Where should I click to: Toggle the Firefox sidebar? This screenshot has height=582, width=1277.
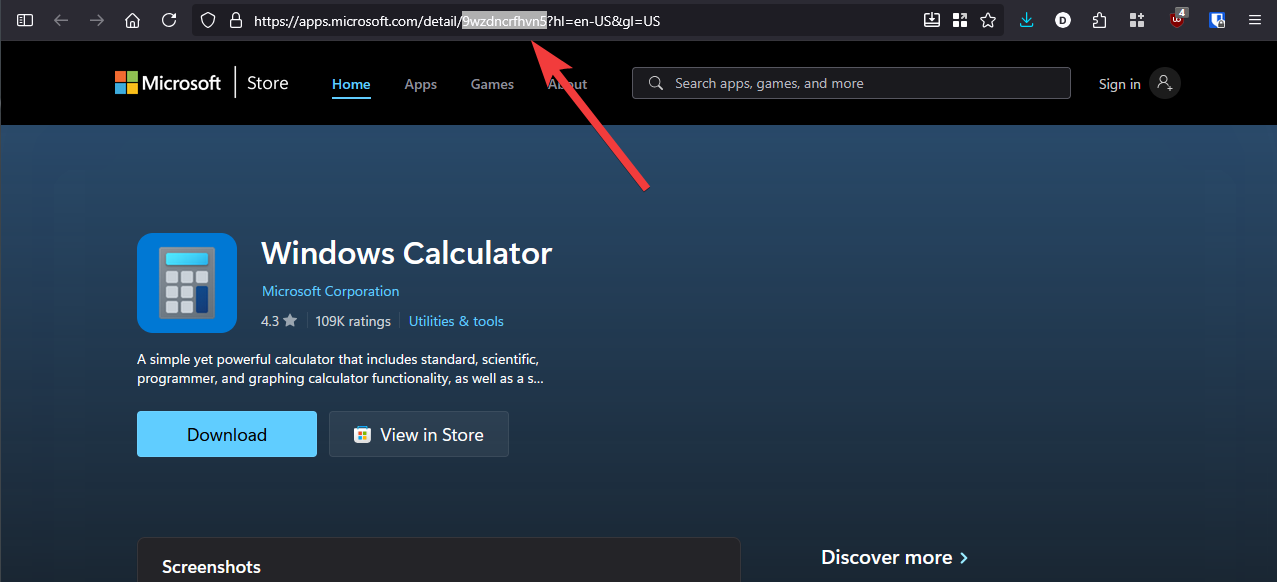25,20
